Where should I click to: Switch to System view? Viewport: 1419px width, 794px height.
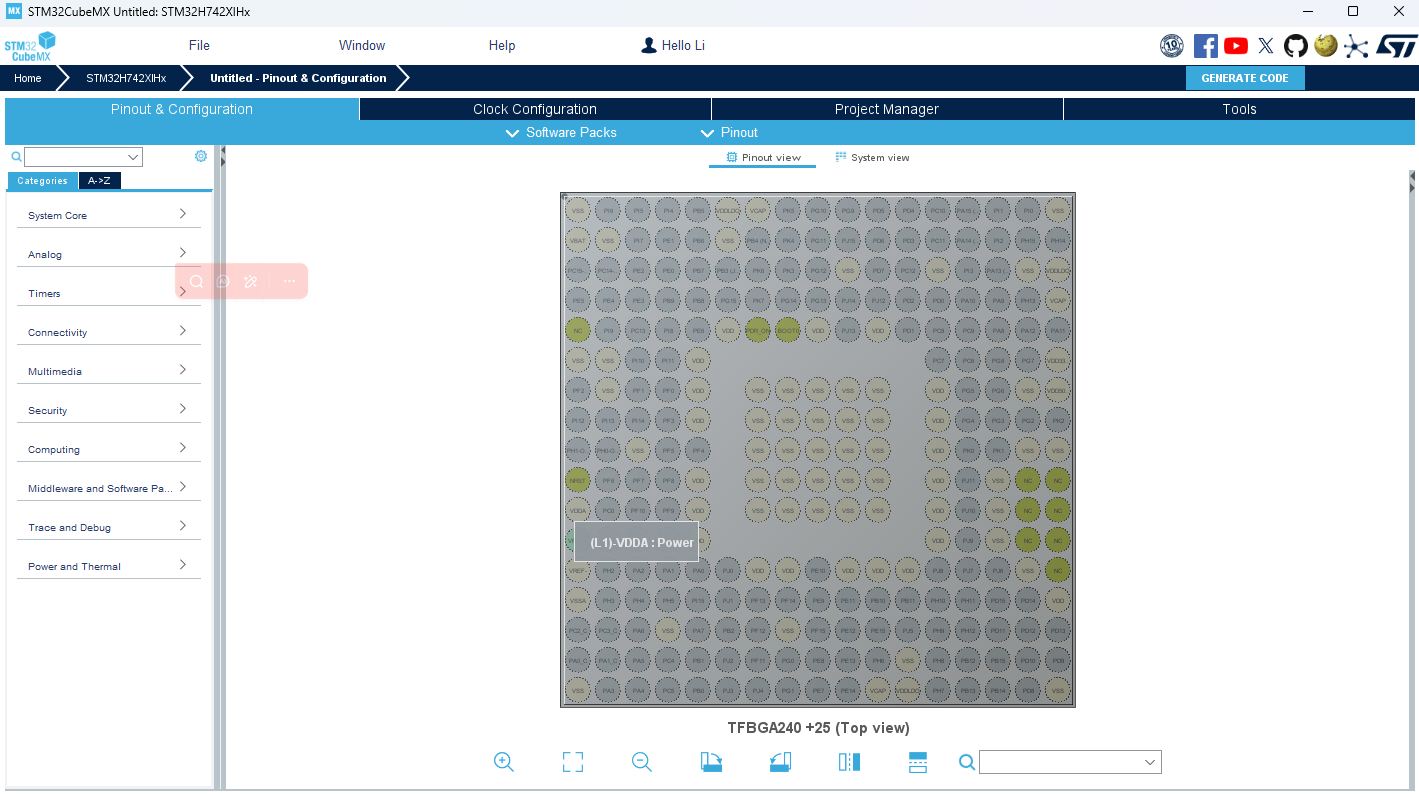point(872,158)
